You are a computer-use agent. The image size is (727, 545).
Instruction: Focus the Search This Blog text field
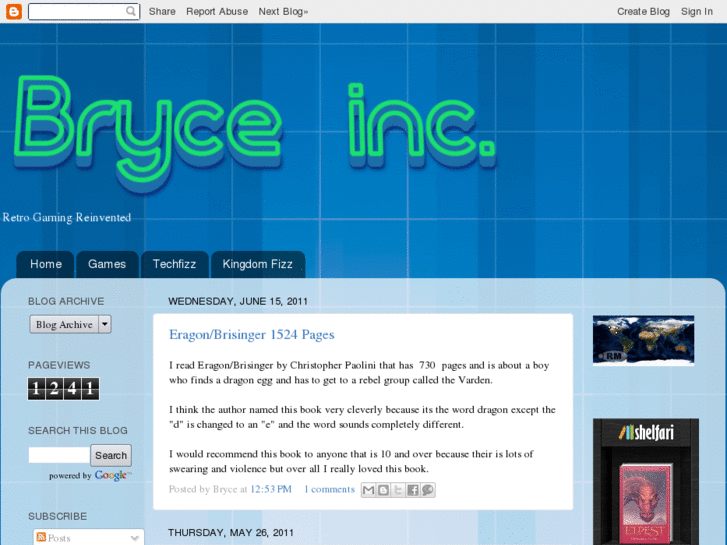[x=59, y=455]
